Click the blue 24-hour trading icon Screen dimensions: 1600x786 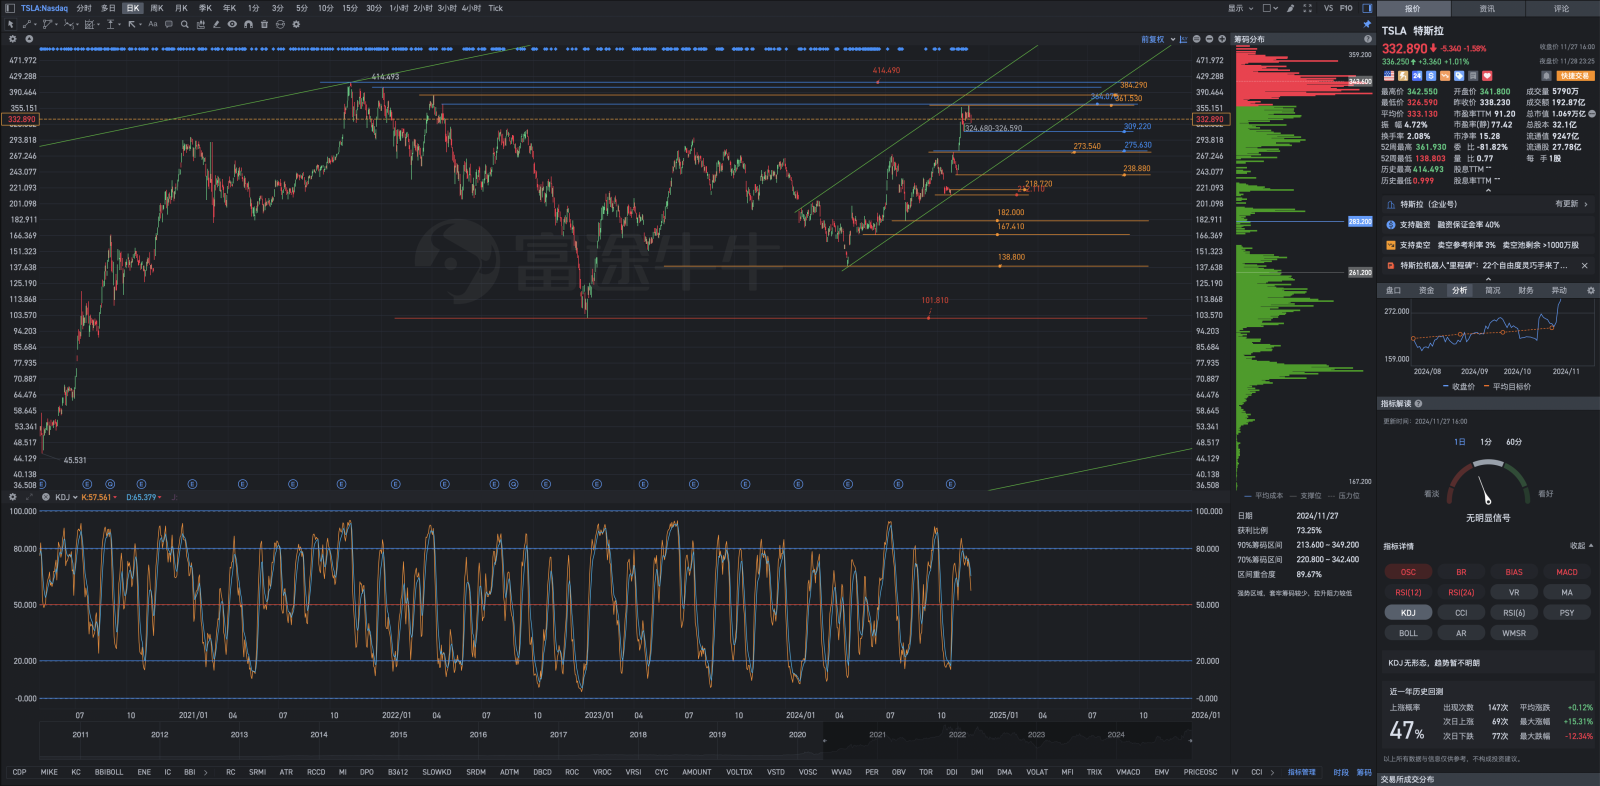click(x=1417, y=76)
